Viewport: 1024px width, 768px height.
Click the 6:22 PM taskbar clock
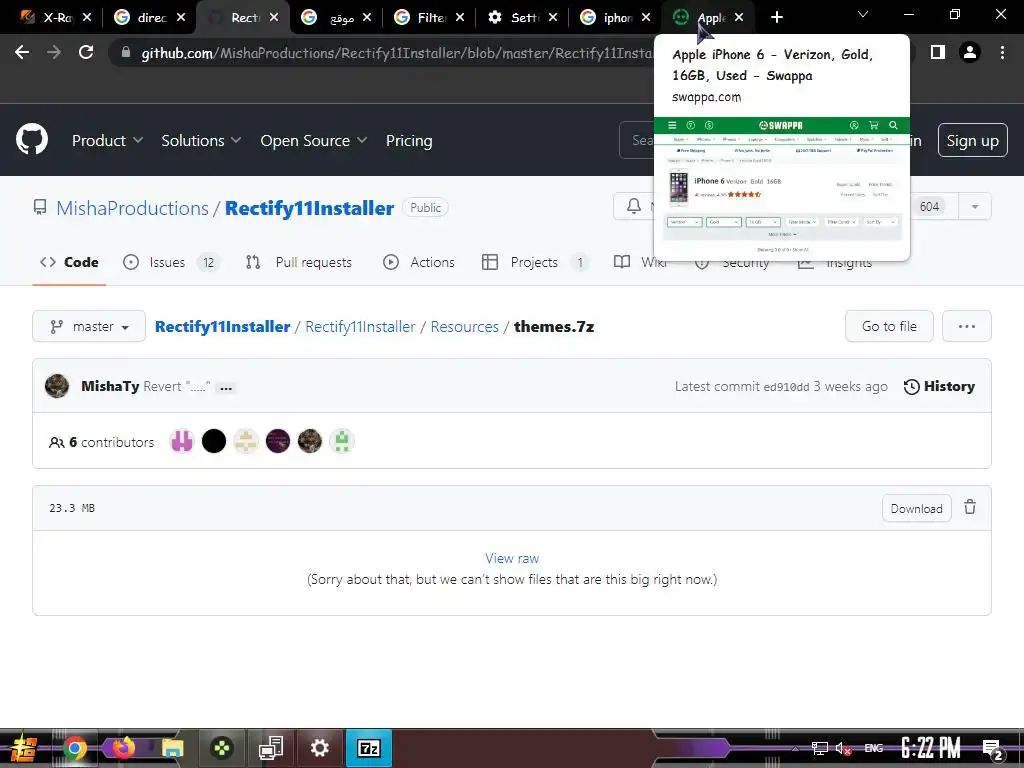tap(931, 748)
